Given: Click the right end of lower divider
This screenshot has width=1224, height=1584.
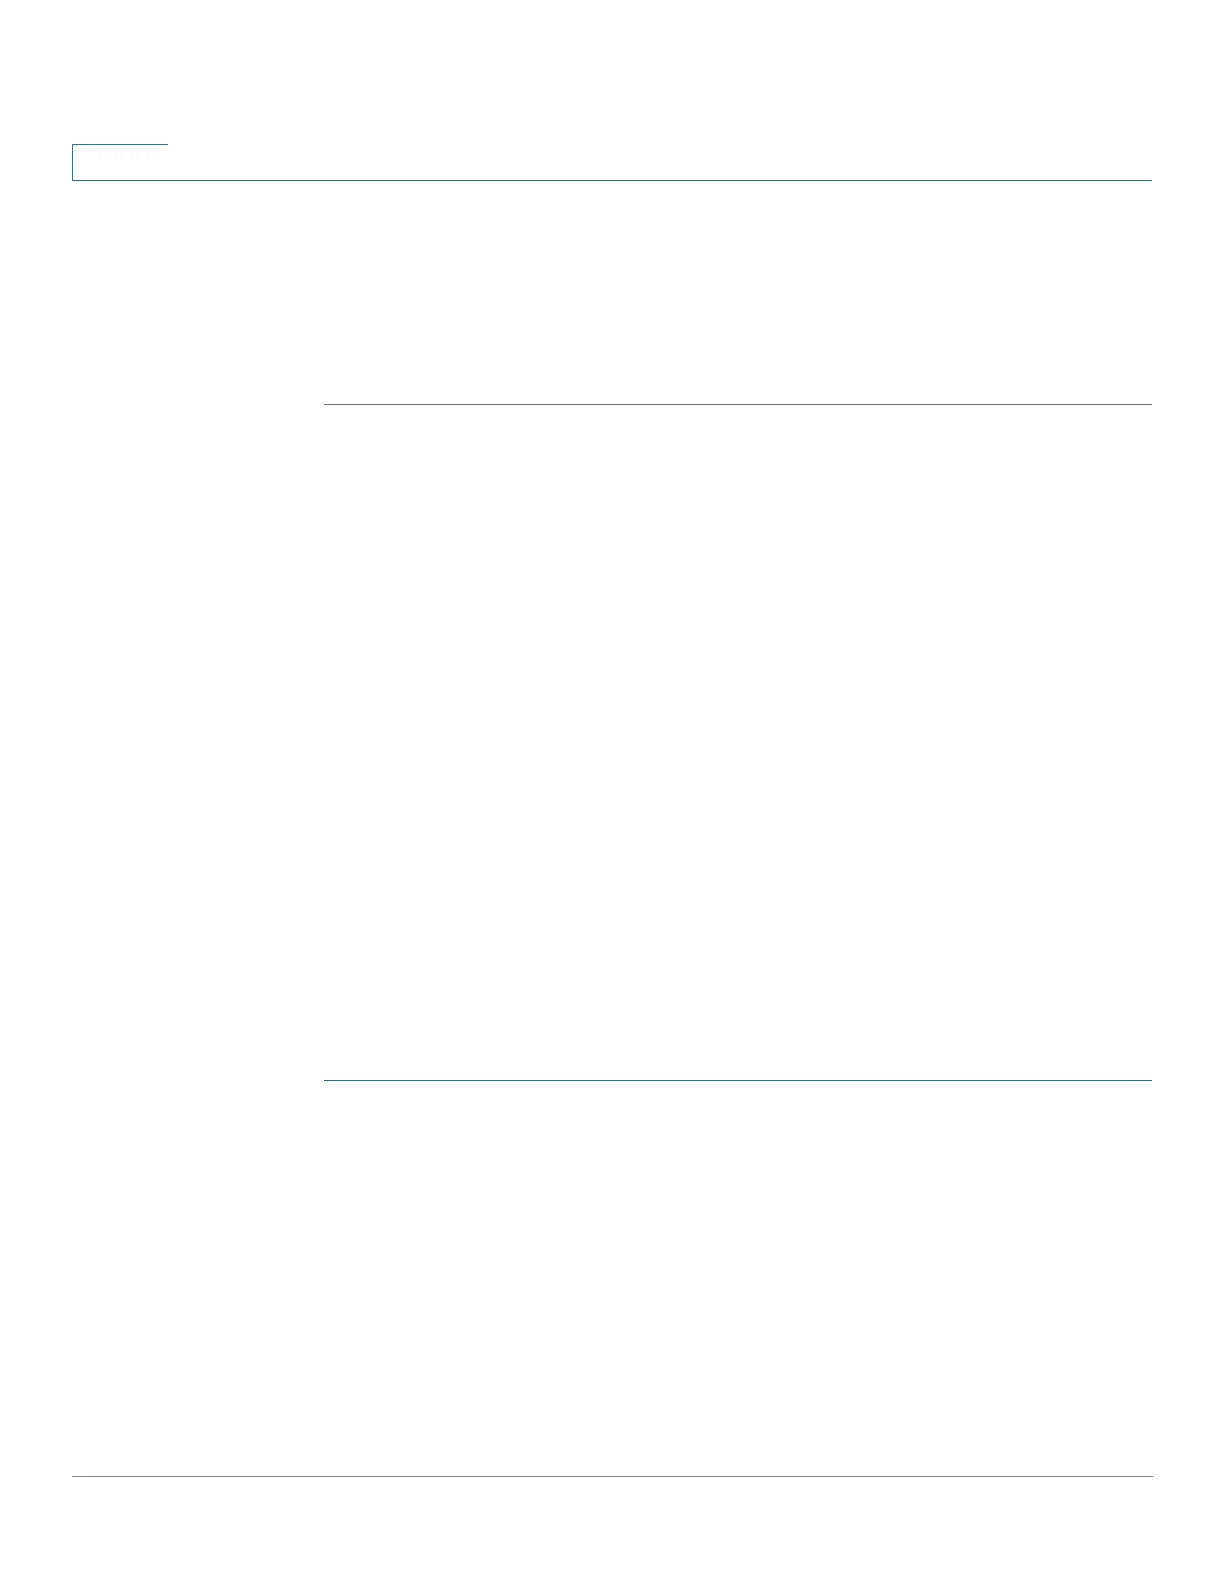Looking at the screenshot, I should point(1148,1080).
